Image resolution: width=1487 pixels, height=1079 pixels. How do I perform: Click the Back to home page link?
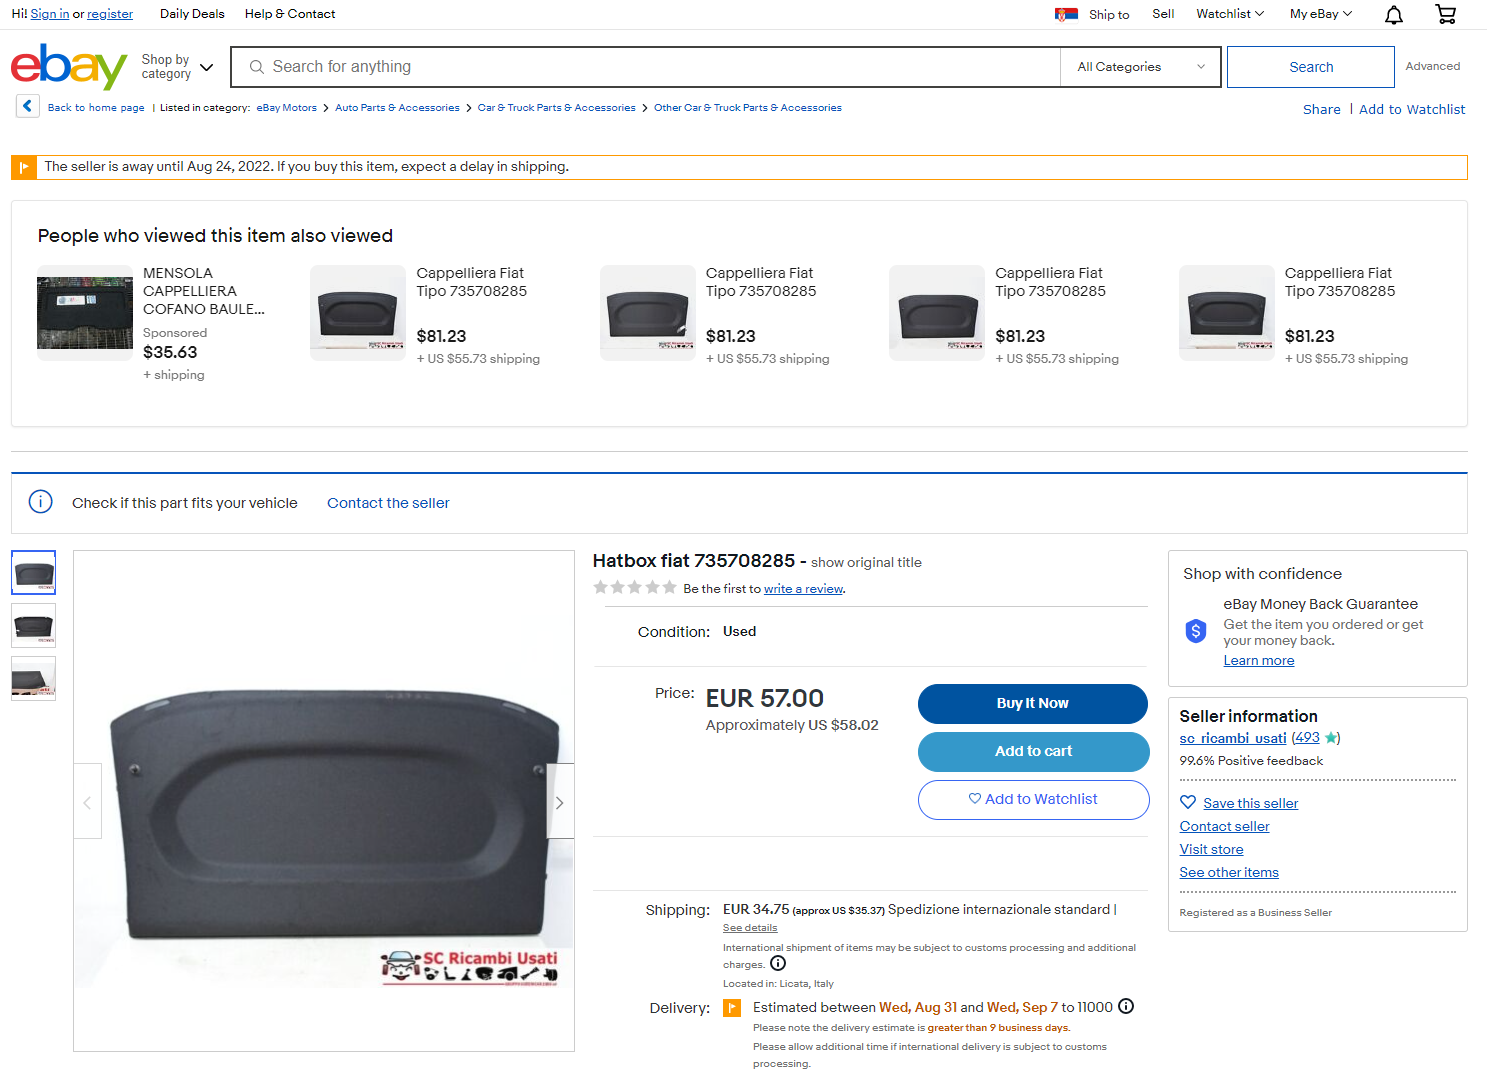(x=96, y=107)
